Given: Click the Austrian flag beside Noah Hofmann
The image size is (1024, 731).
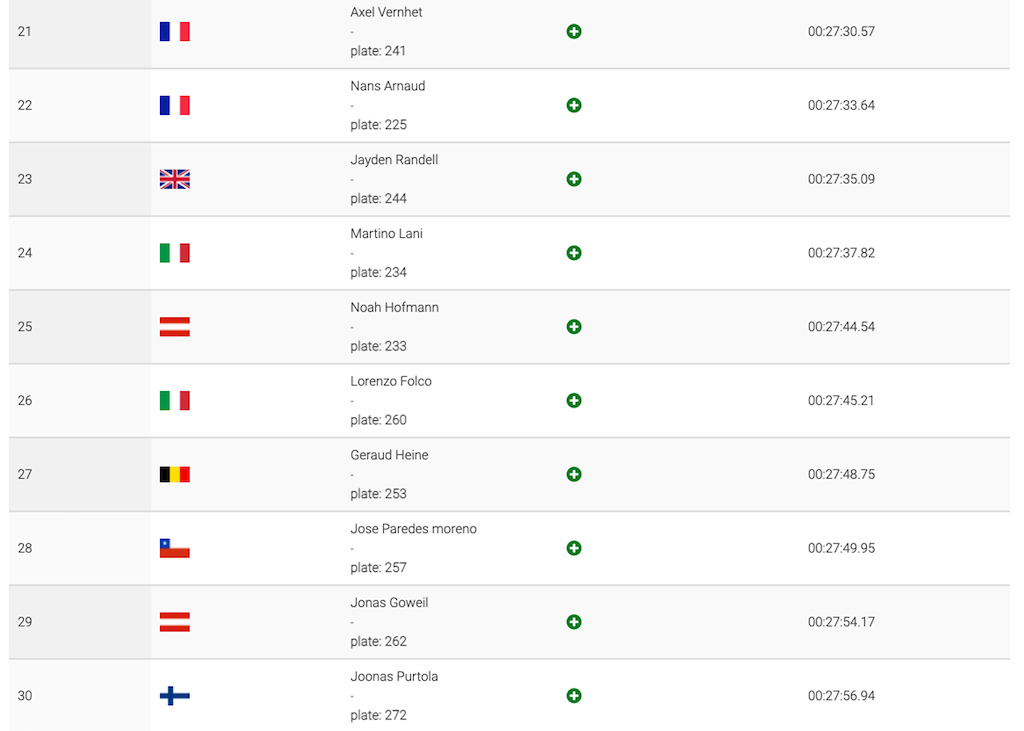Looking at the screenshot, I should (174, 327).
